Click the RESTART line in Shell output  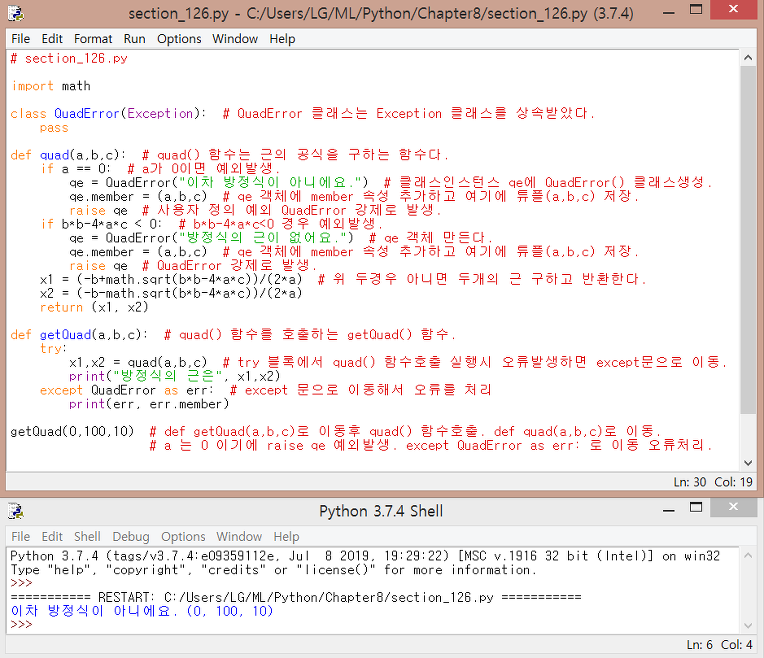point(296,598)
